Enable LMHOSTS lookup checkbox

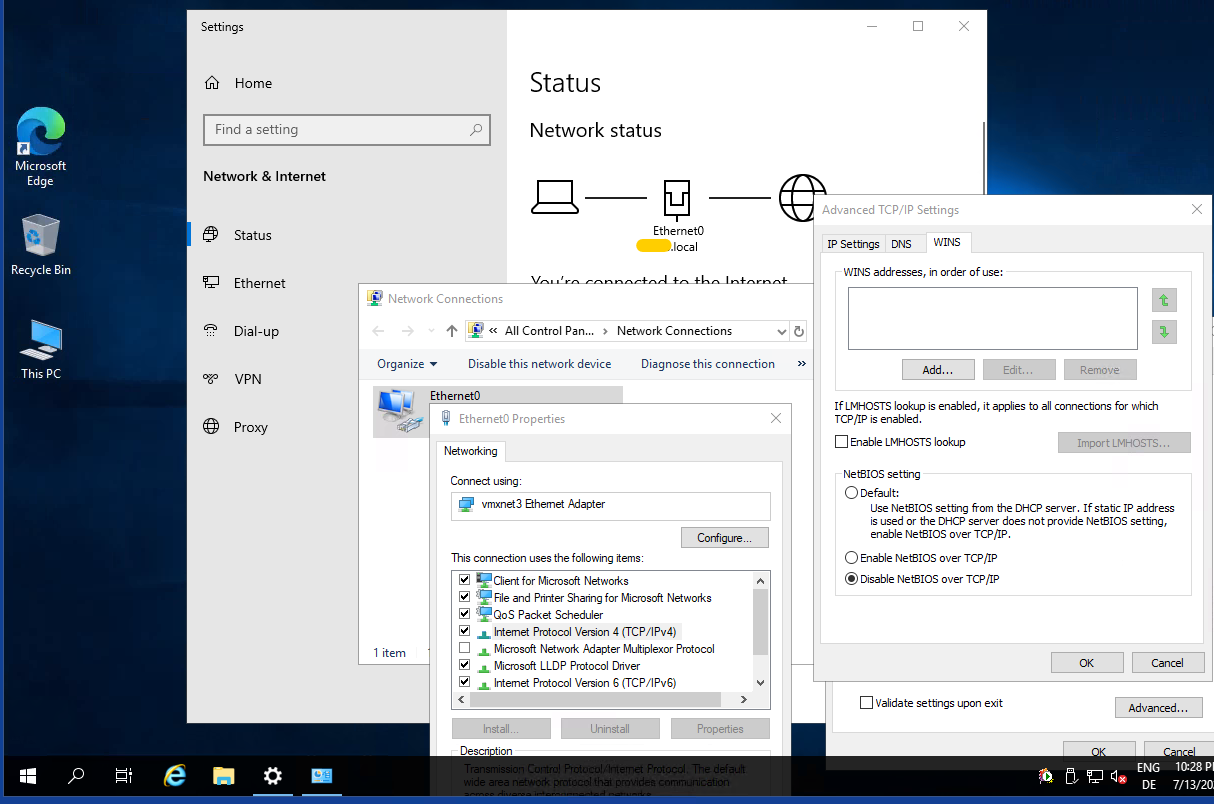(x=842, y=442)
